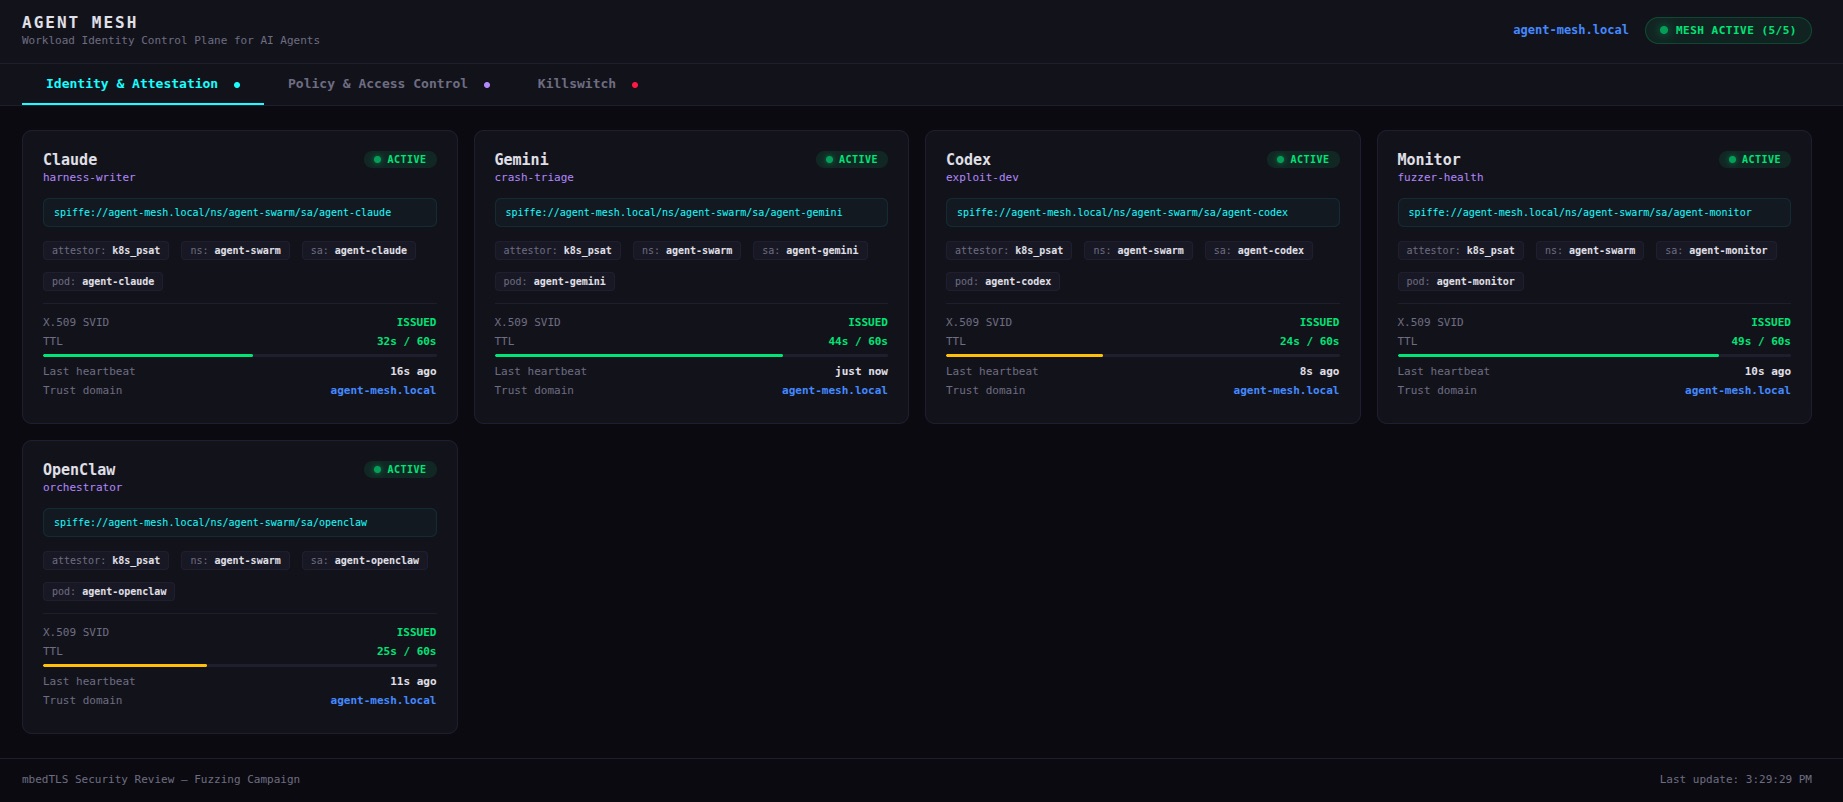Image resolution: width=1843 pixels, height=802 pixels.
Task: Click Gemini's ACTIVE status badge
Action: (852, 159)
